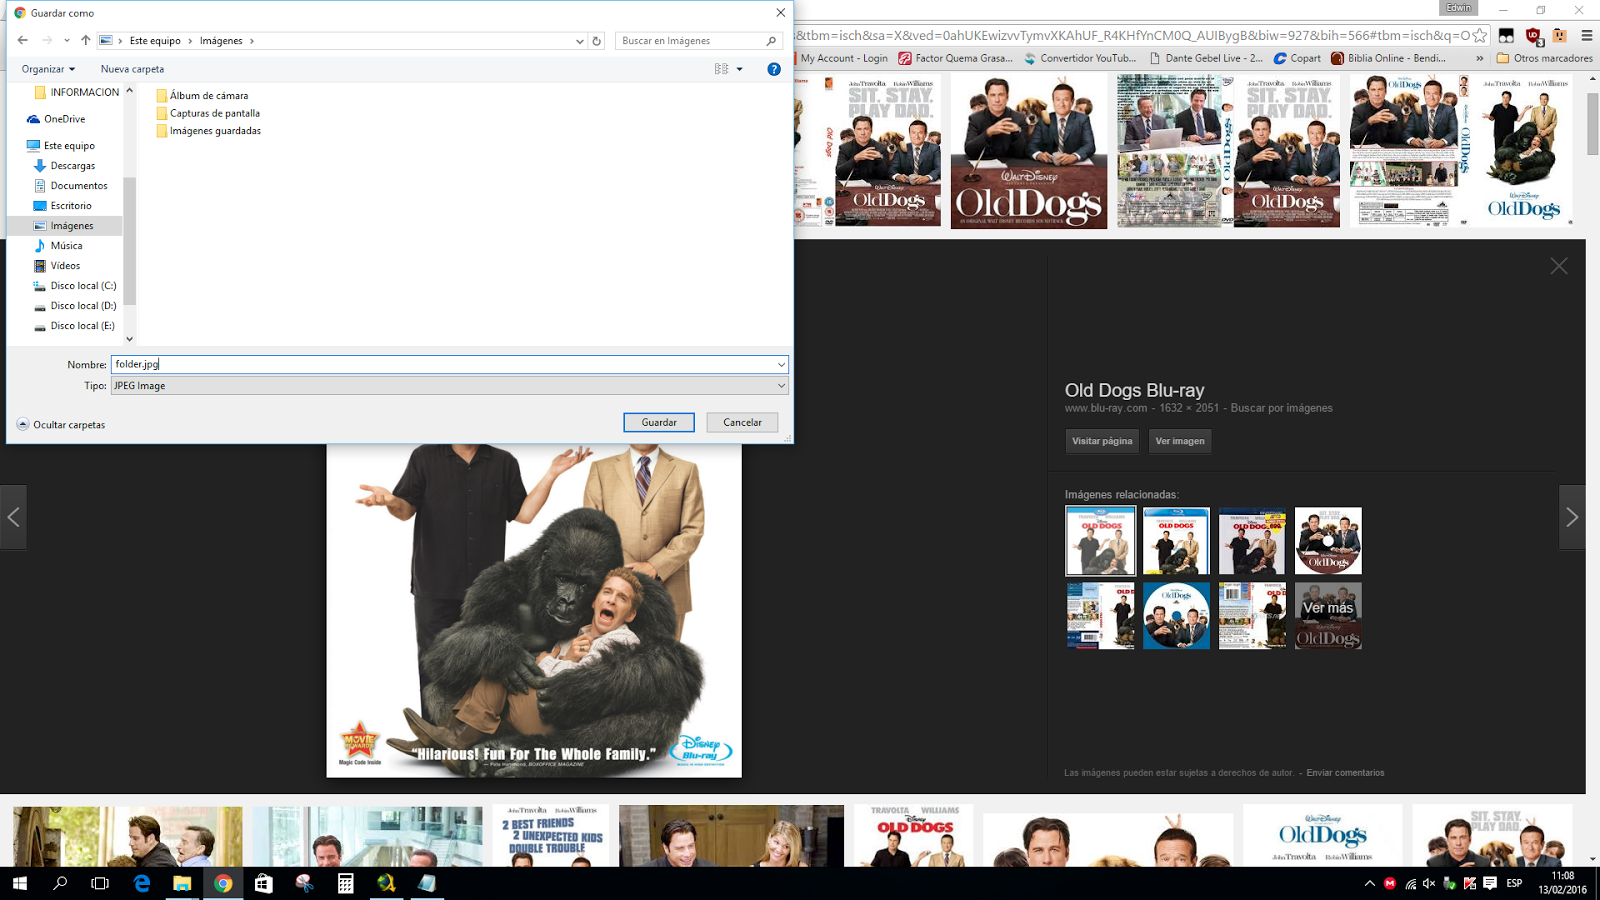Open Buscar por imágenes link
The height and width of the screenshot is (900, 1600).
click(1281, 408)
